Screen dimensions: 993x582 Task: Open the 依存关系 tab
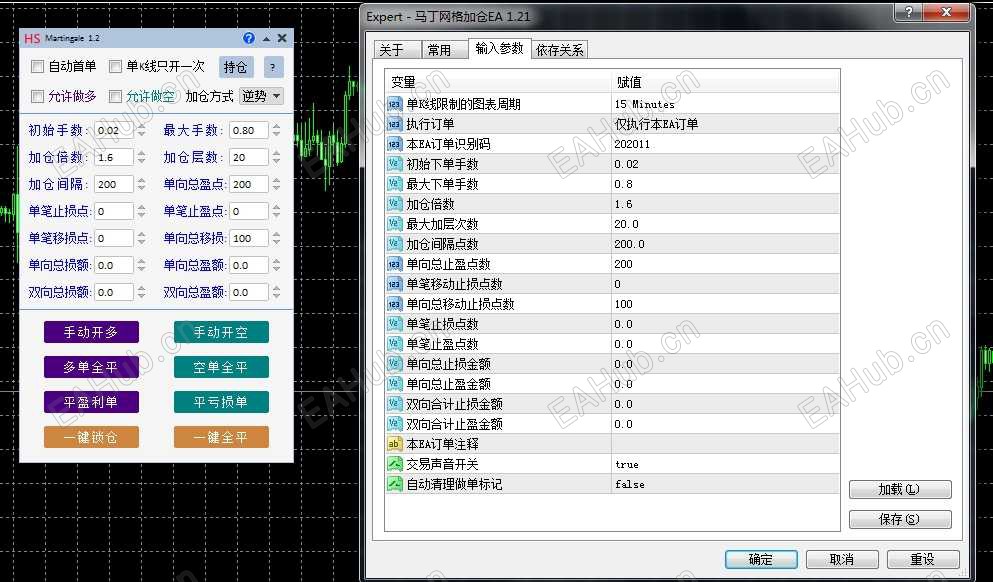(x=560, y=50)
